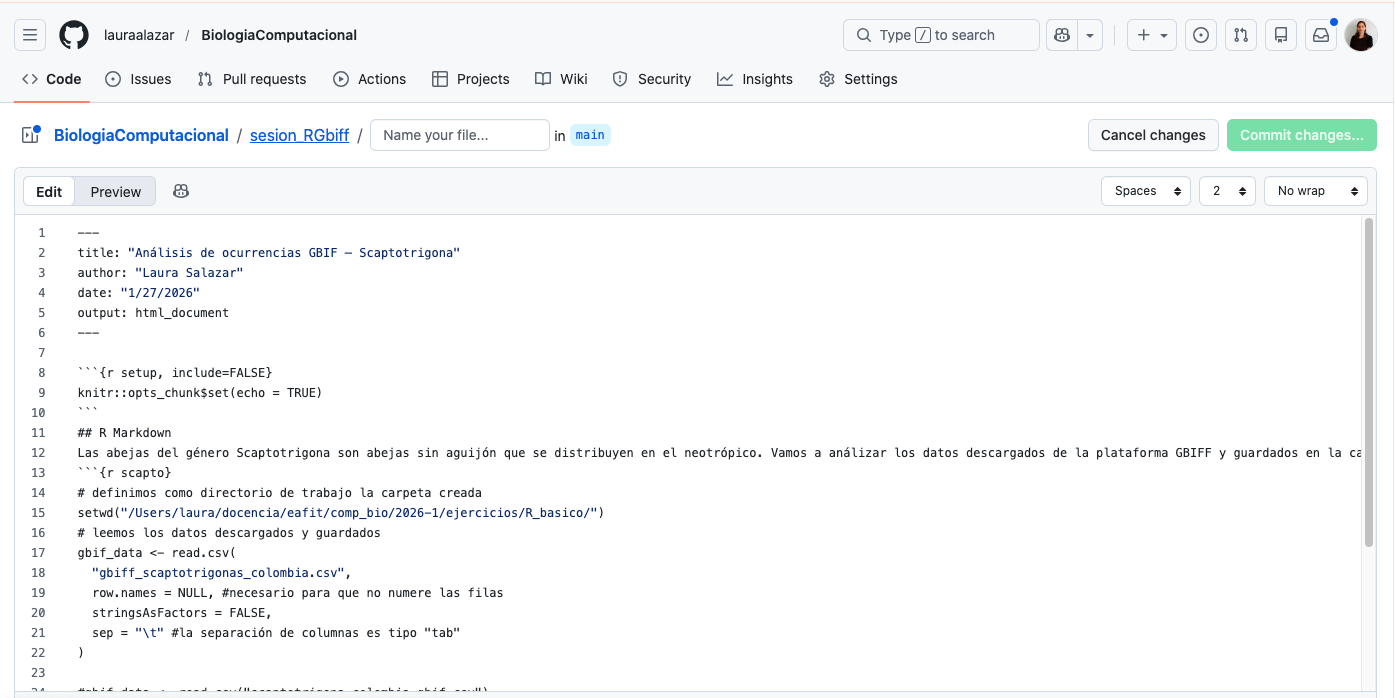Open Copilot chat icon in header
This screenshot has width=1395, height=698.
1061,35
